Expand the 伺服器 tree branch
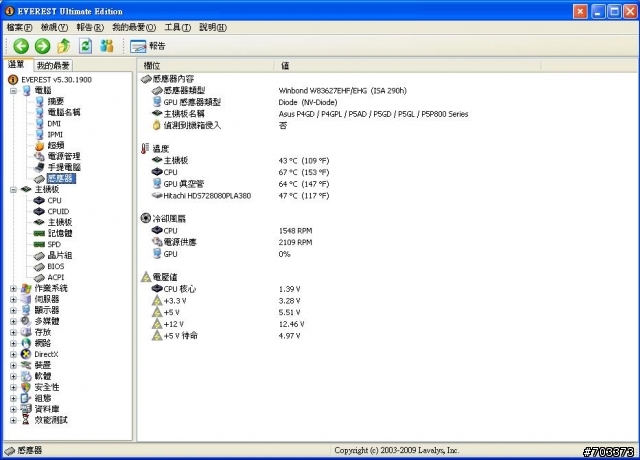This screenshot has height=460, width=640. point(13,300)
